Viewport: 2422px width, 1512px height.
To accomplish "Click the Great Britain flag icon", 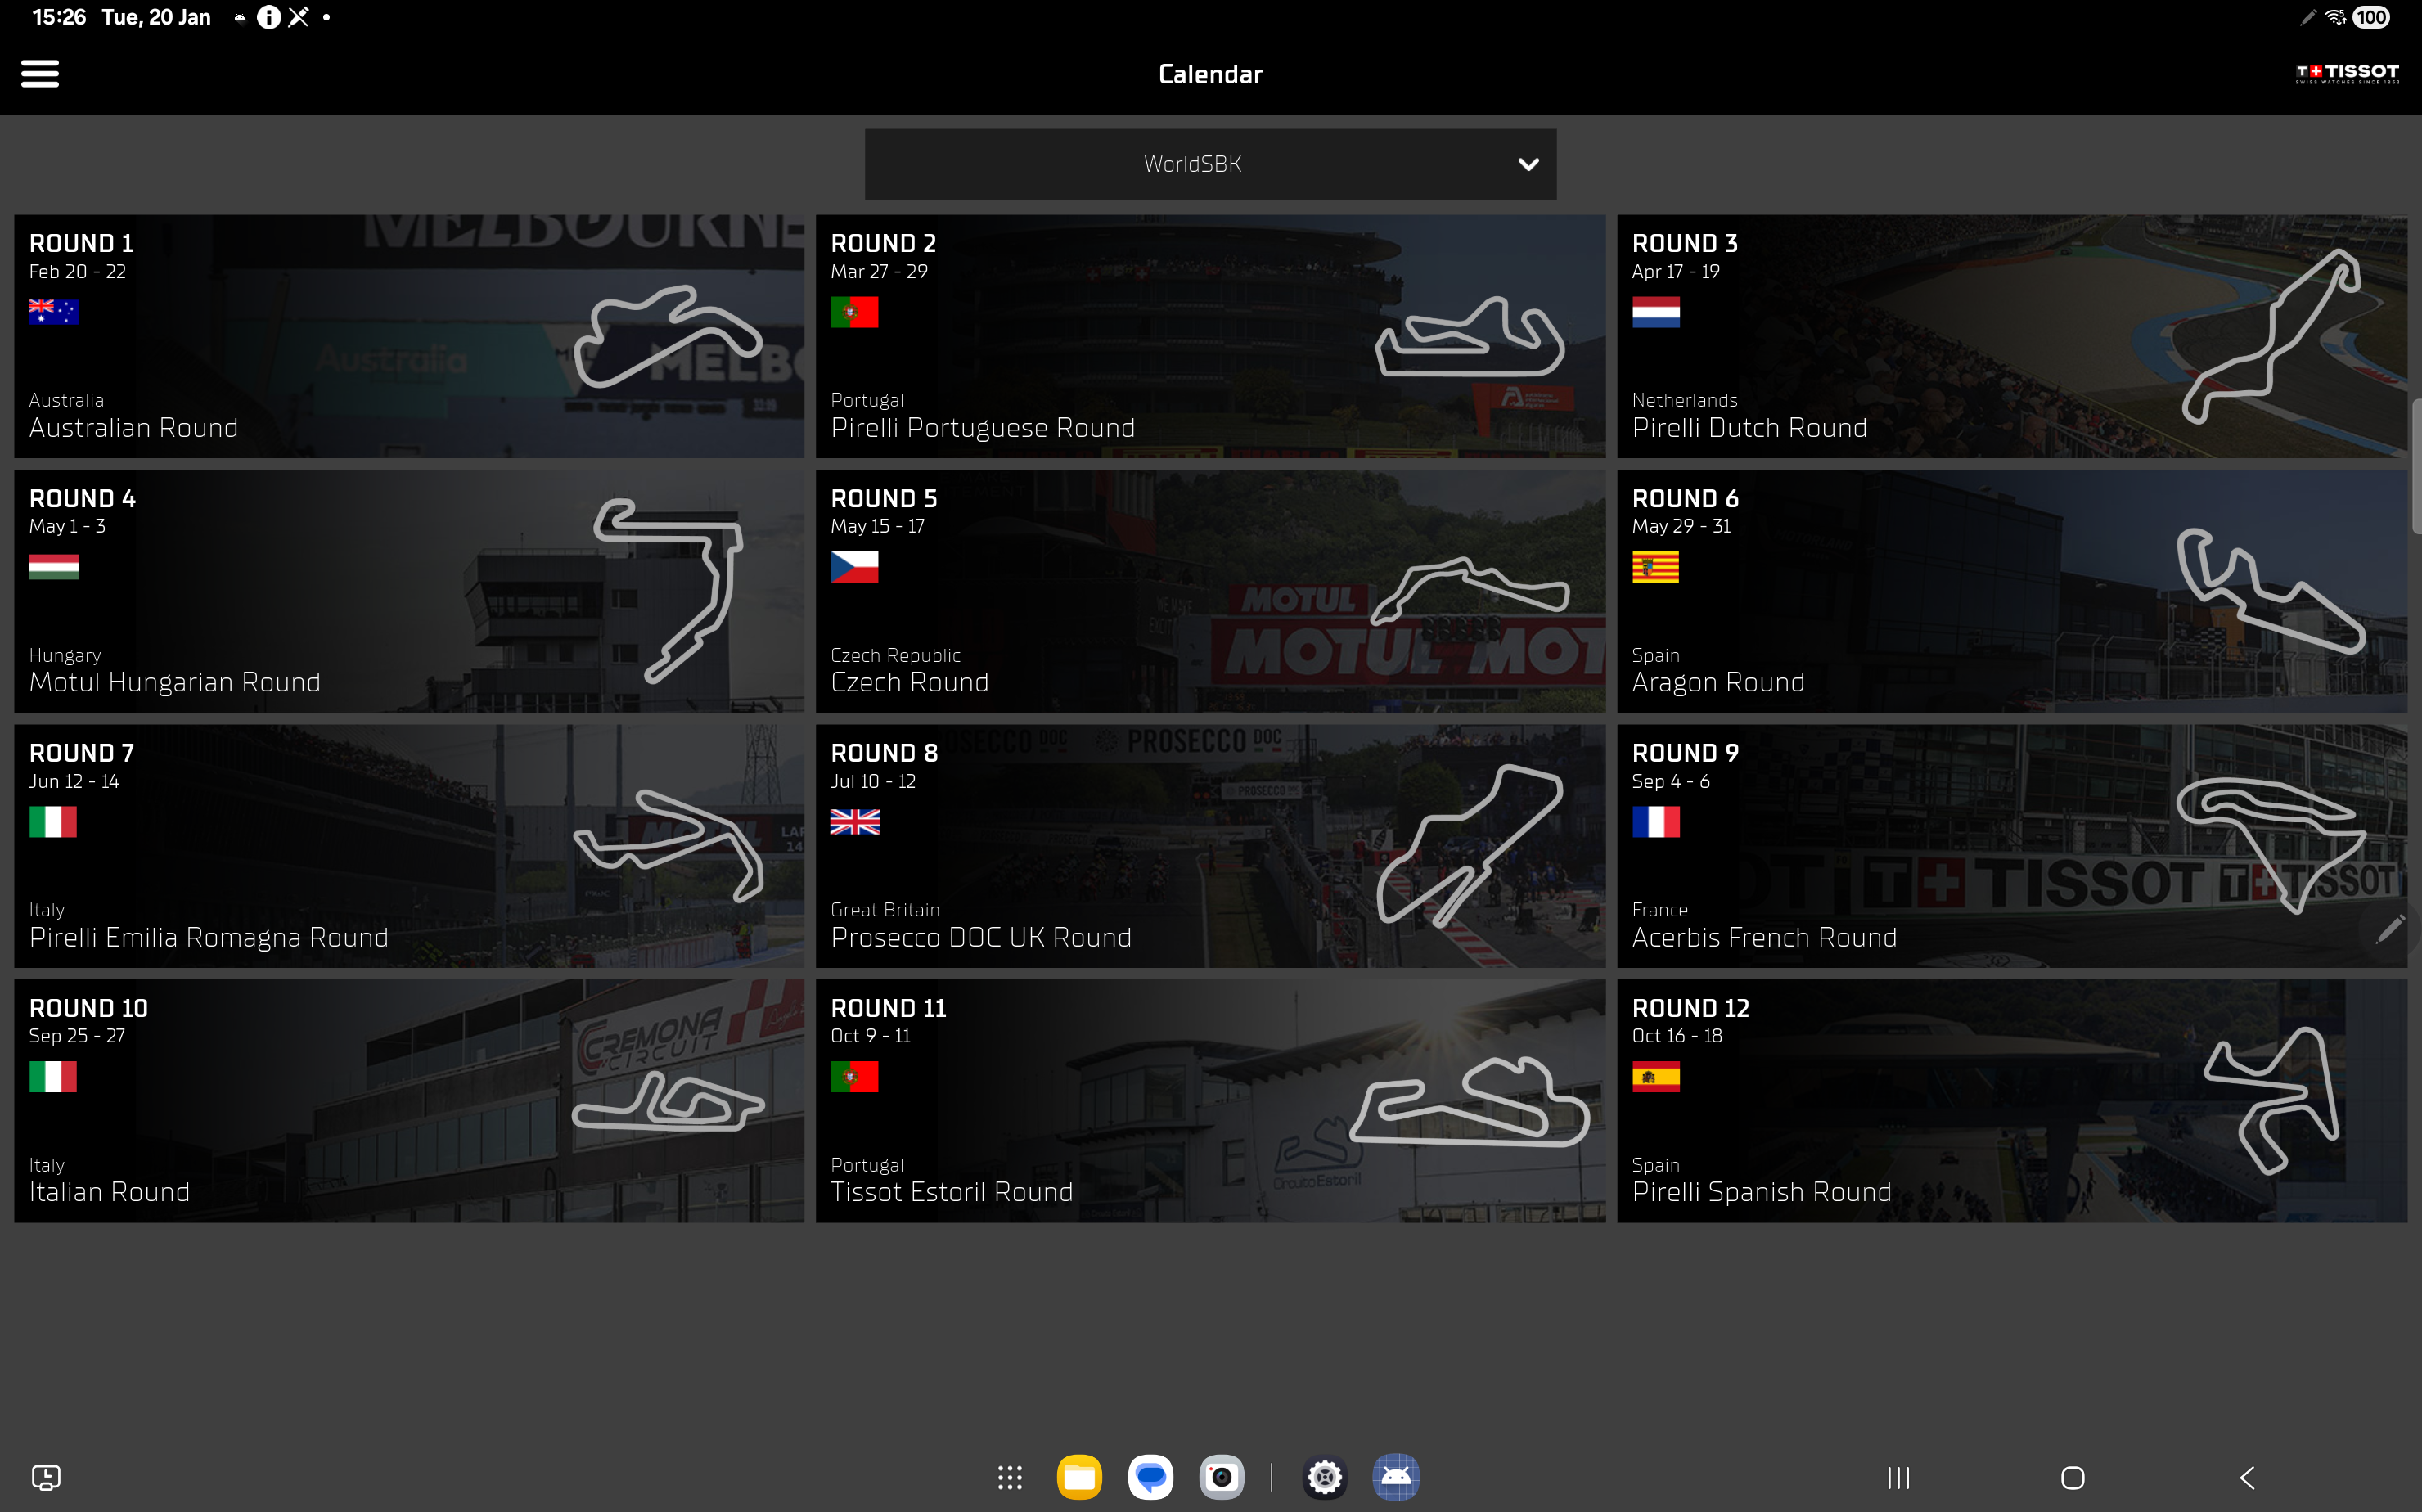I will click(854, 822).
